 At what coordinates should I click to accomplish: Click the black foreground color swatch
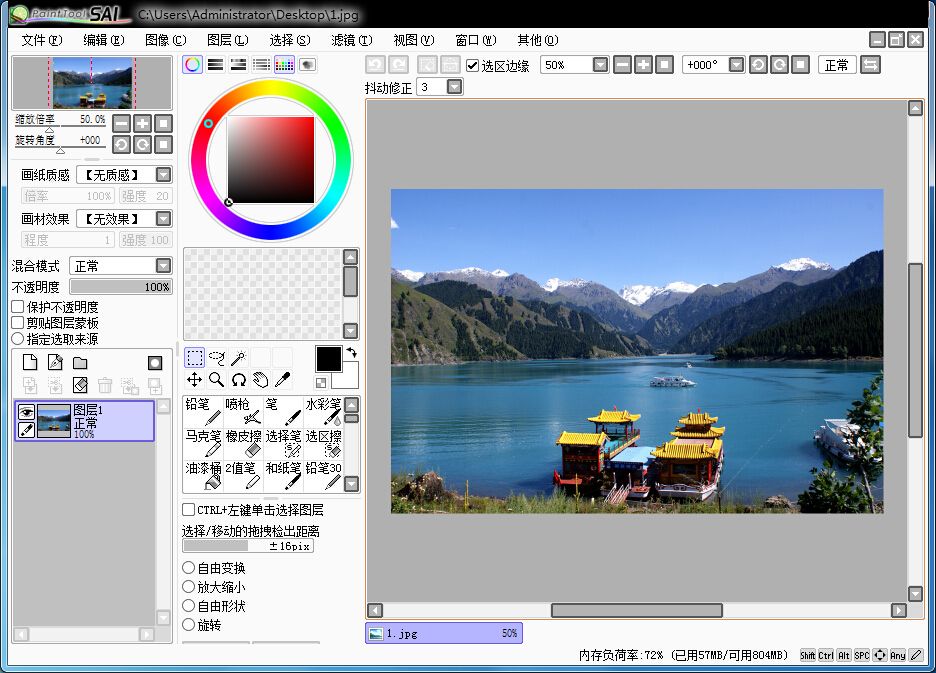(x=329, y=358)
